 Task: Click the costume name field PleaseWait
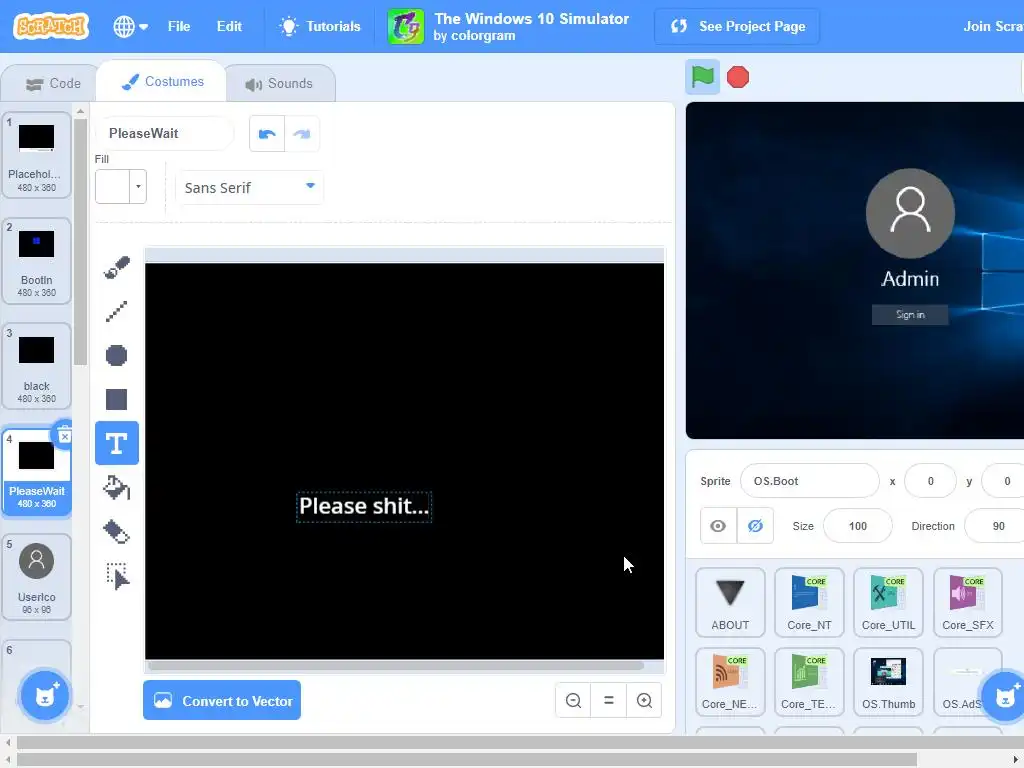pos(165,134)
